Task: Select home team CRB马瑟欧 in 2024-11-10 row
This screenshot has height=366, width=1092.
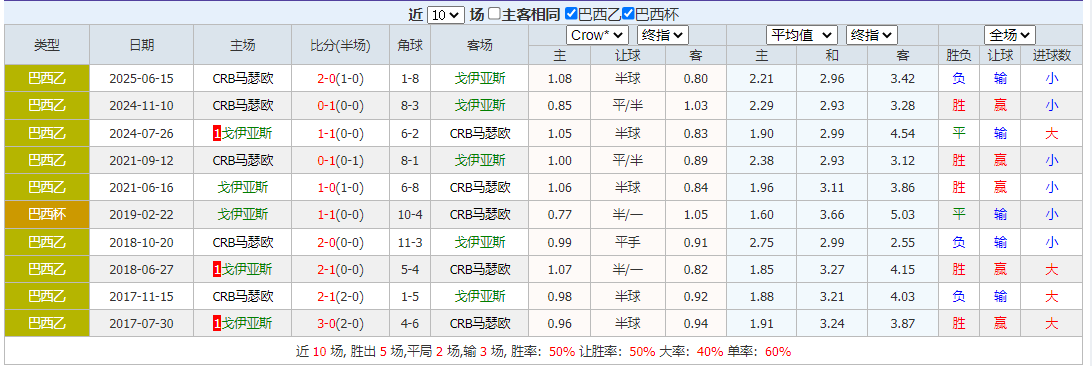Action: click(x=243, y=106)
